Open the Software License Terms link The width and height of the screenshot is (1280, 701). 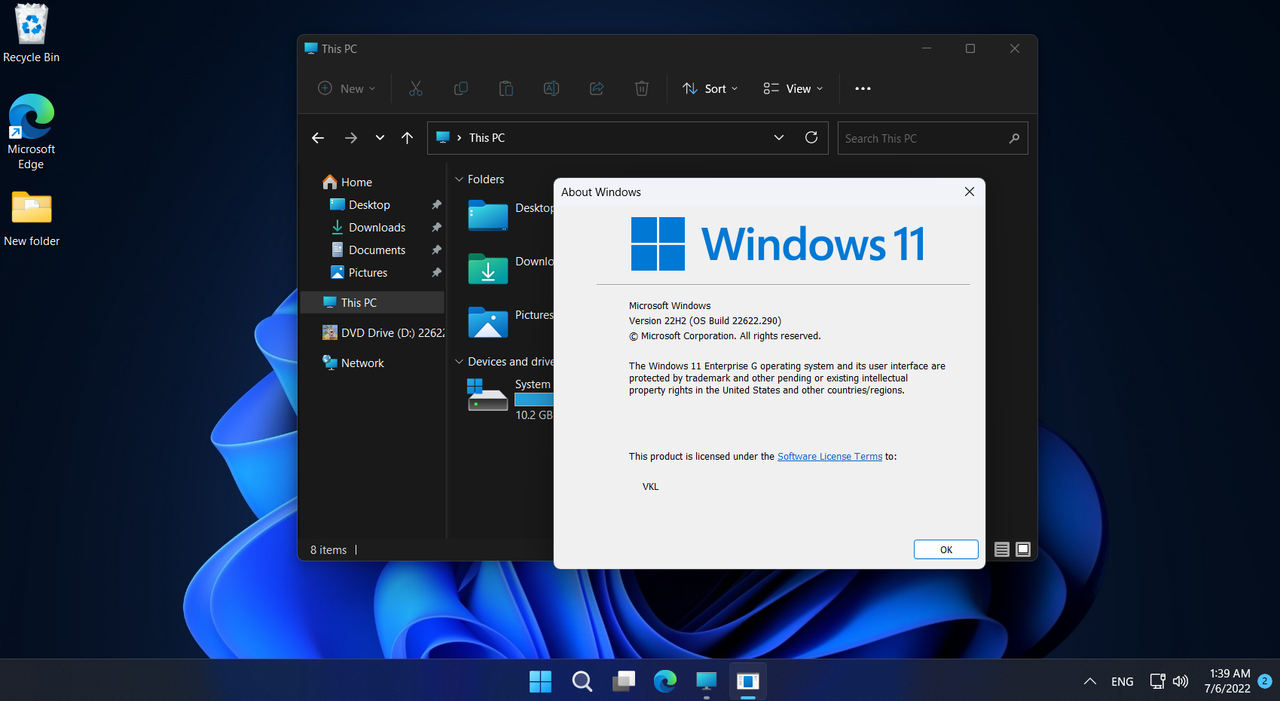coord(830,456)
